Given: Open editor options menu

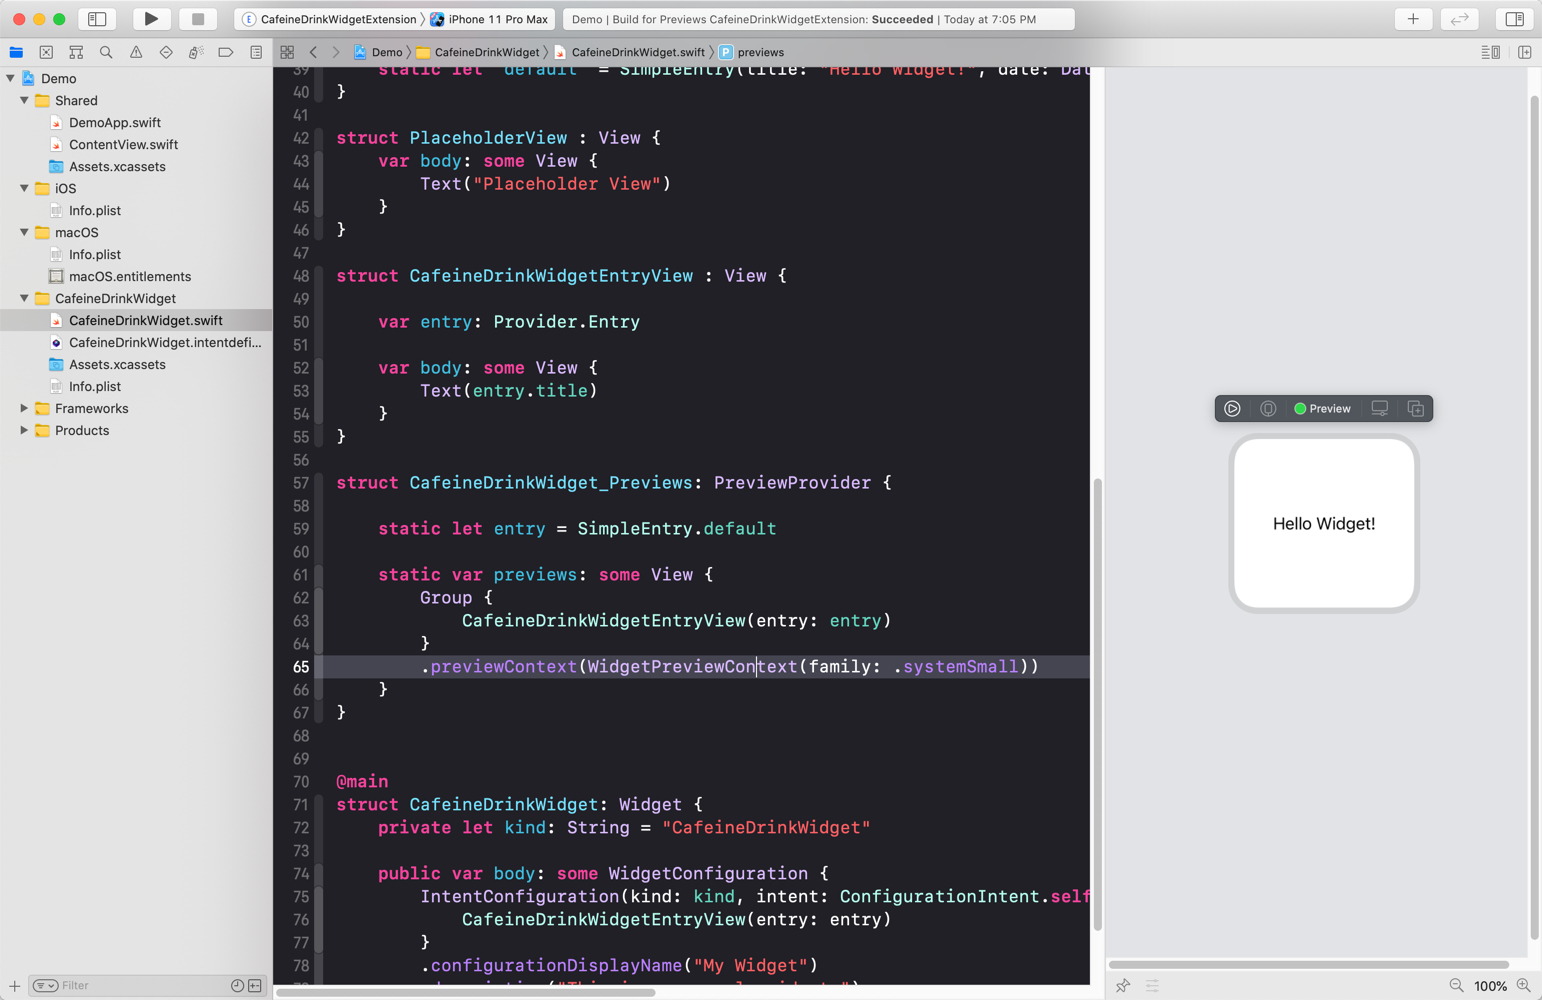Looking at the screenshot, I should coord(1490,52).
